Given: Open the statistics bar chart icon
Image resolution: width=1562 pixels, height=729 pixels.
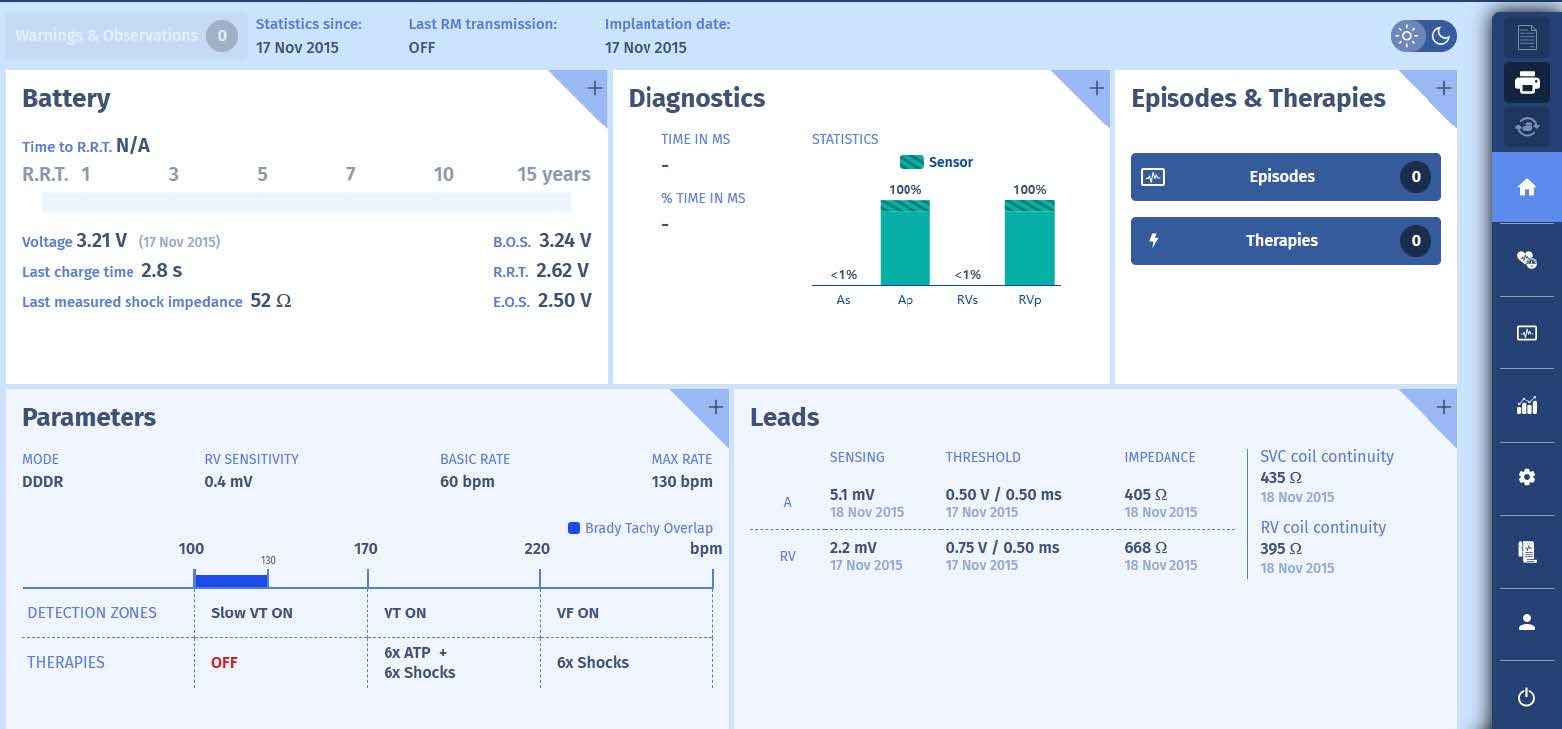Looking at the screenshot, I should (x=1526, y=405).
